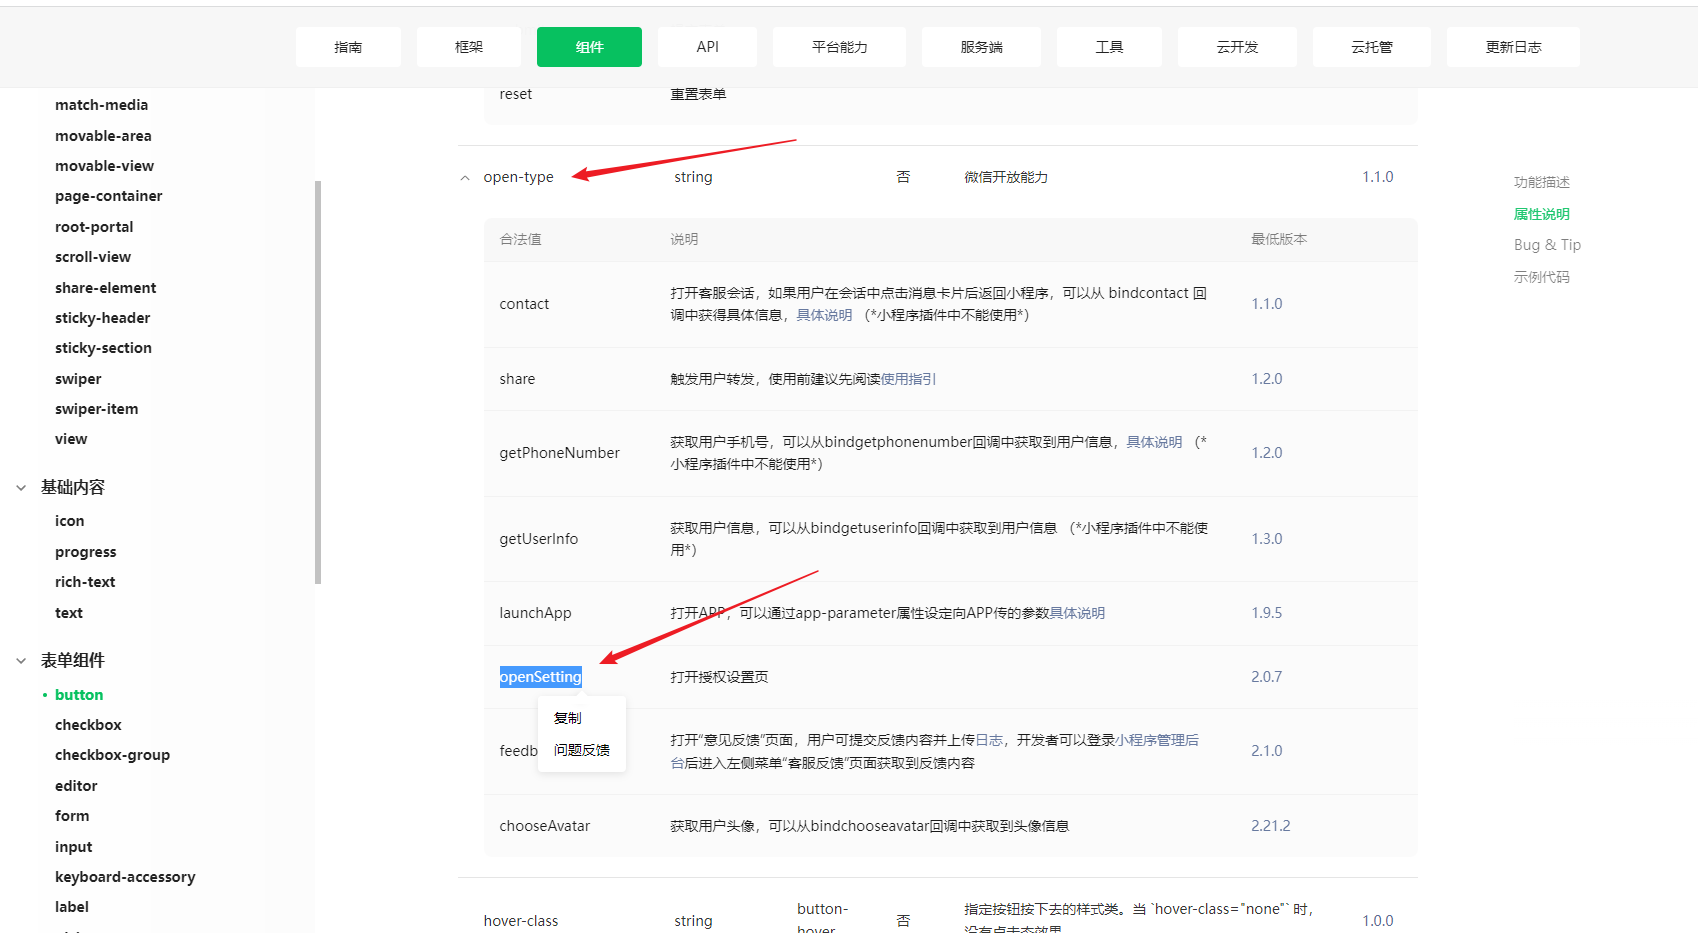
Task: Open text component in the sidebar
Action: 69,613
